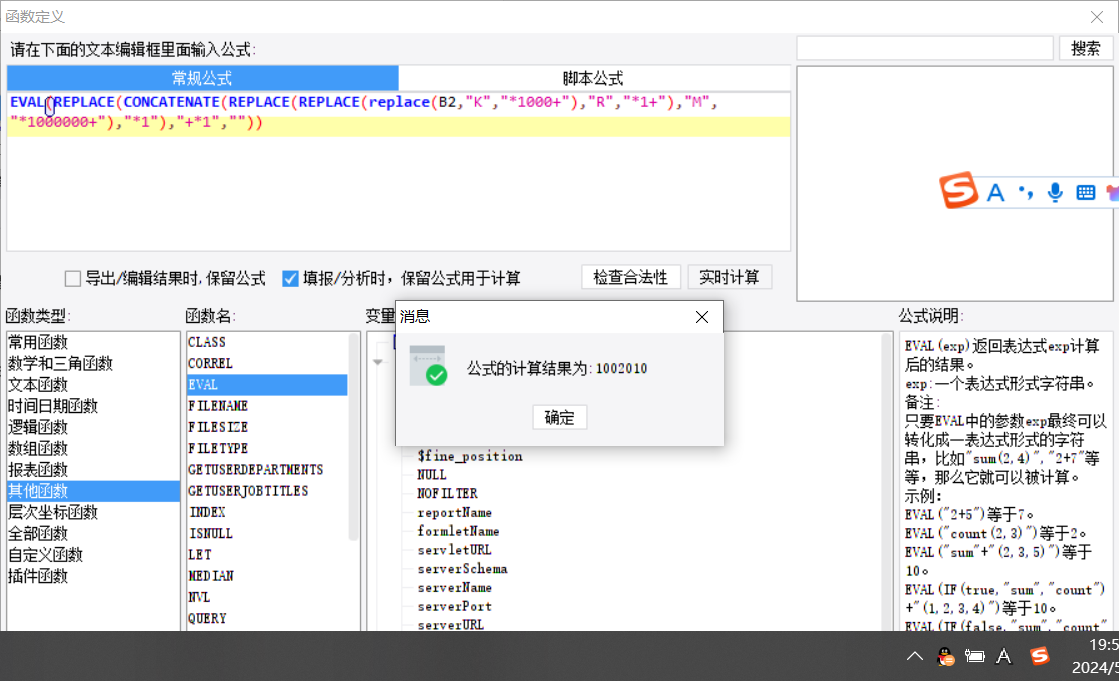Expand the variable tree node arrow
Viewport: 1119px width, 681px height.
click(x=378, y=362)
